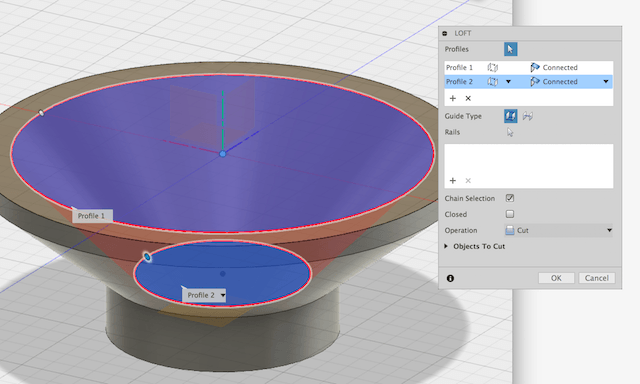Screen dimensions: 640x384
Task: Cancel the loft operation
Action: point(596,278)
